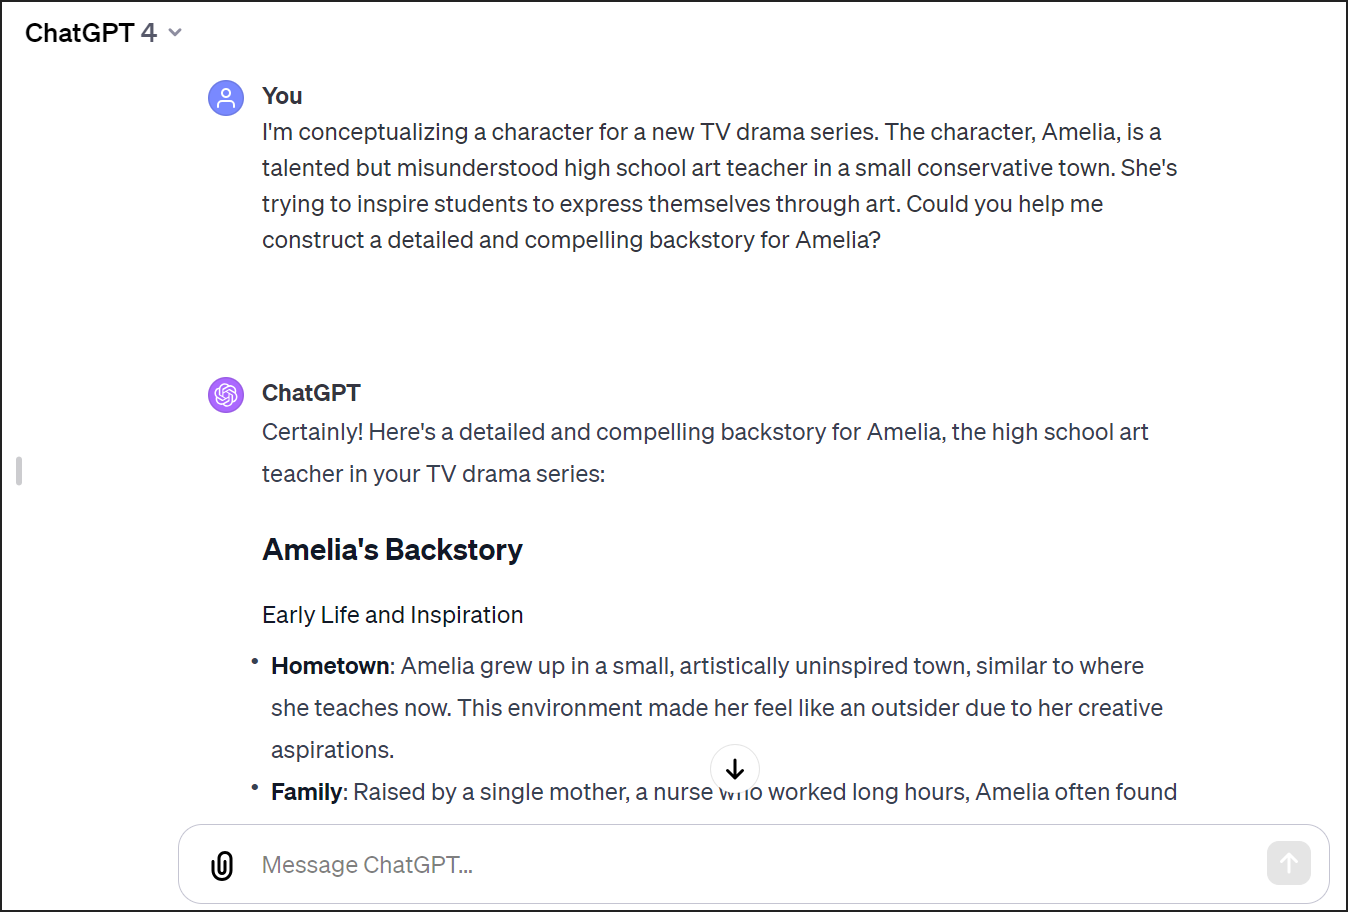Click the "Amelia's Backstory" heading
The height and width of the screenshot is (912, 1348).
[392, 550]
